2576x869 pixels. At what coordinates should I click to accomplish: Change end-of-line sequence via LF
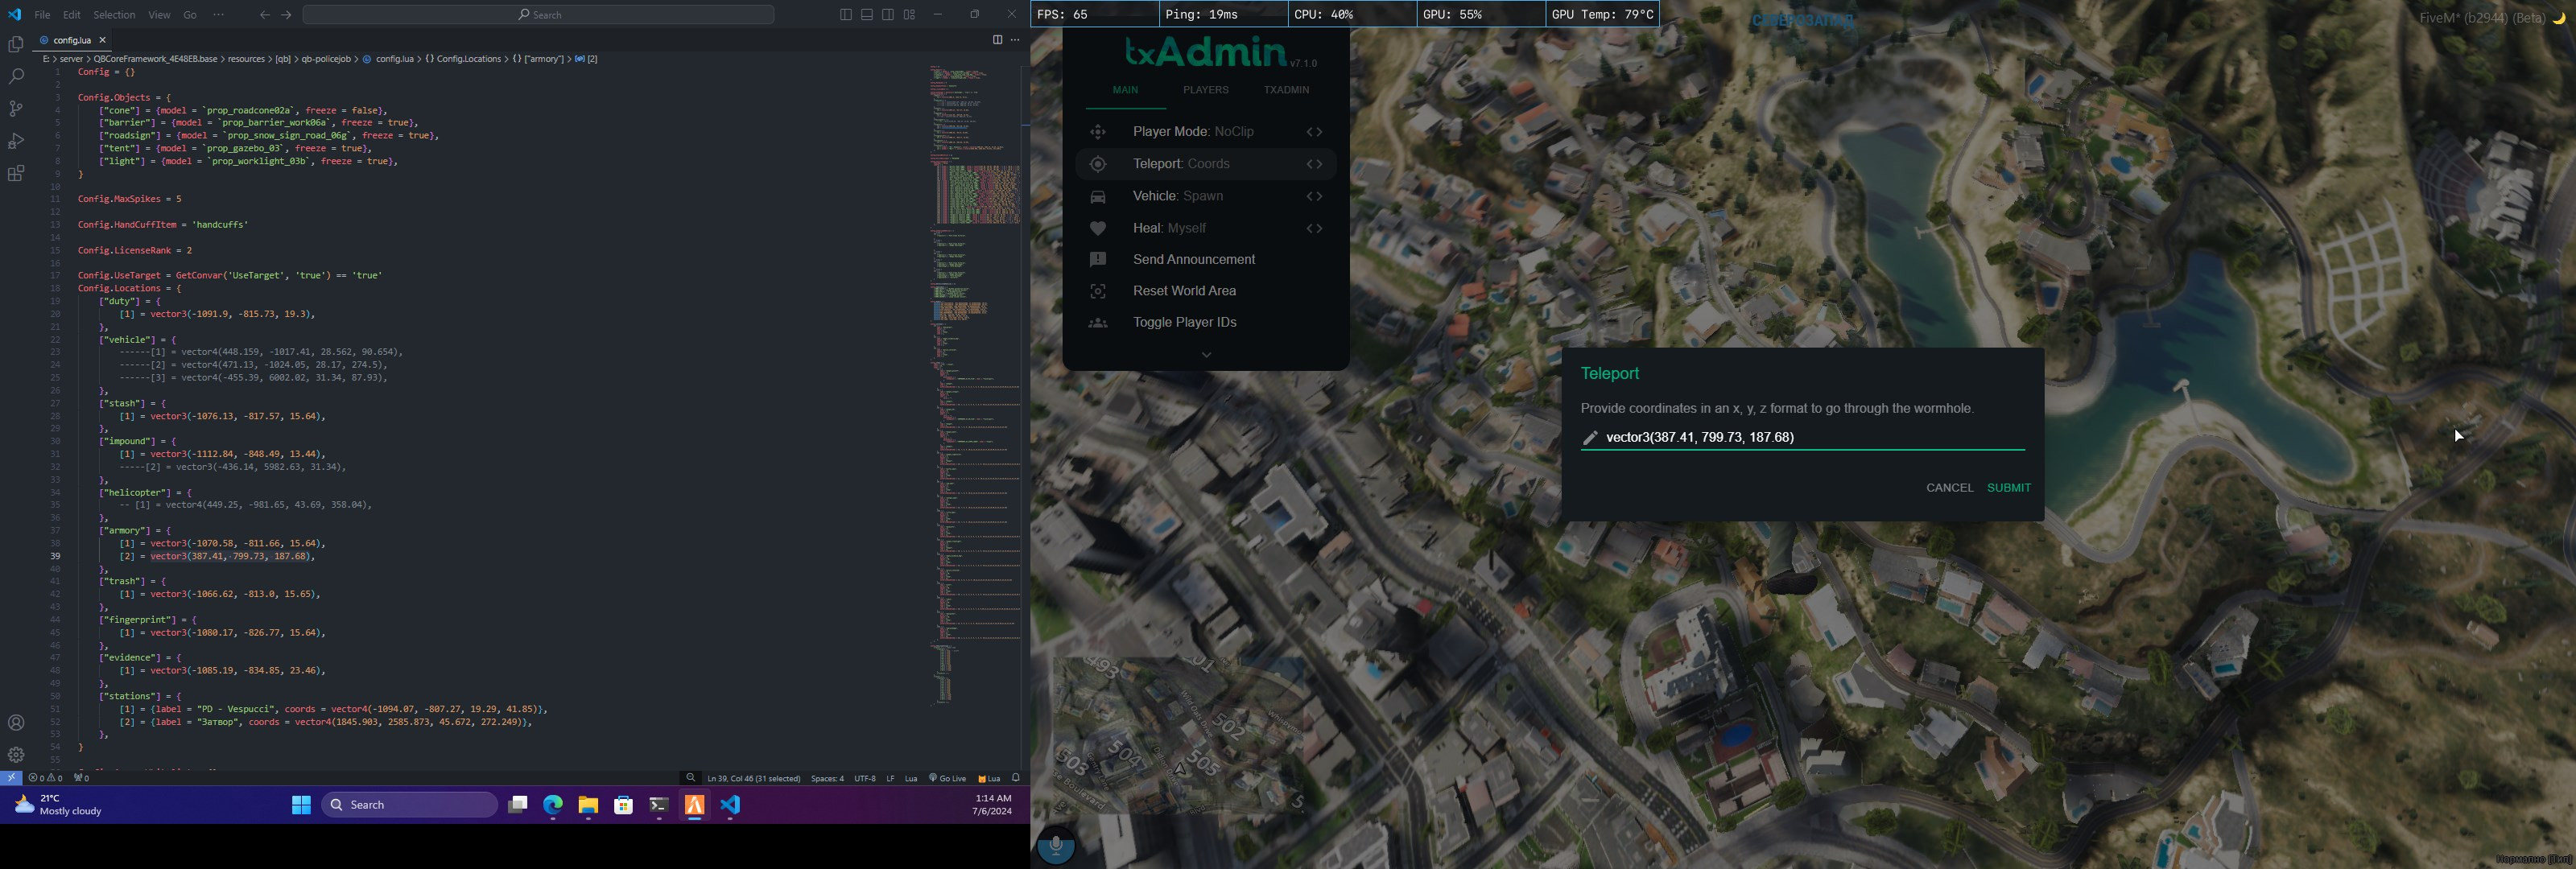click(x=890, y=778)
